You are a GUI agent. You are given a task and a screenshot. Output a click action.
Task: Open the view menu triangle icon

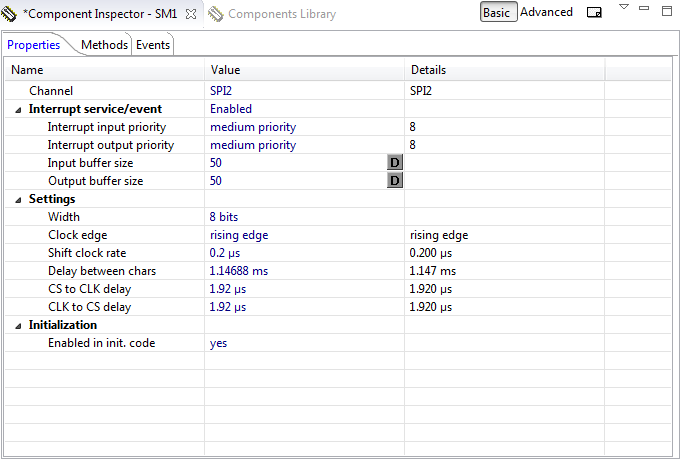coord(623,8)
